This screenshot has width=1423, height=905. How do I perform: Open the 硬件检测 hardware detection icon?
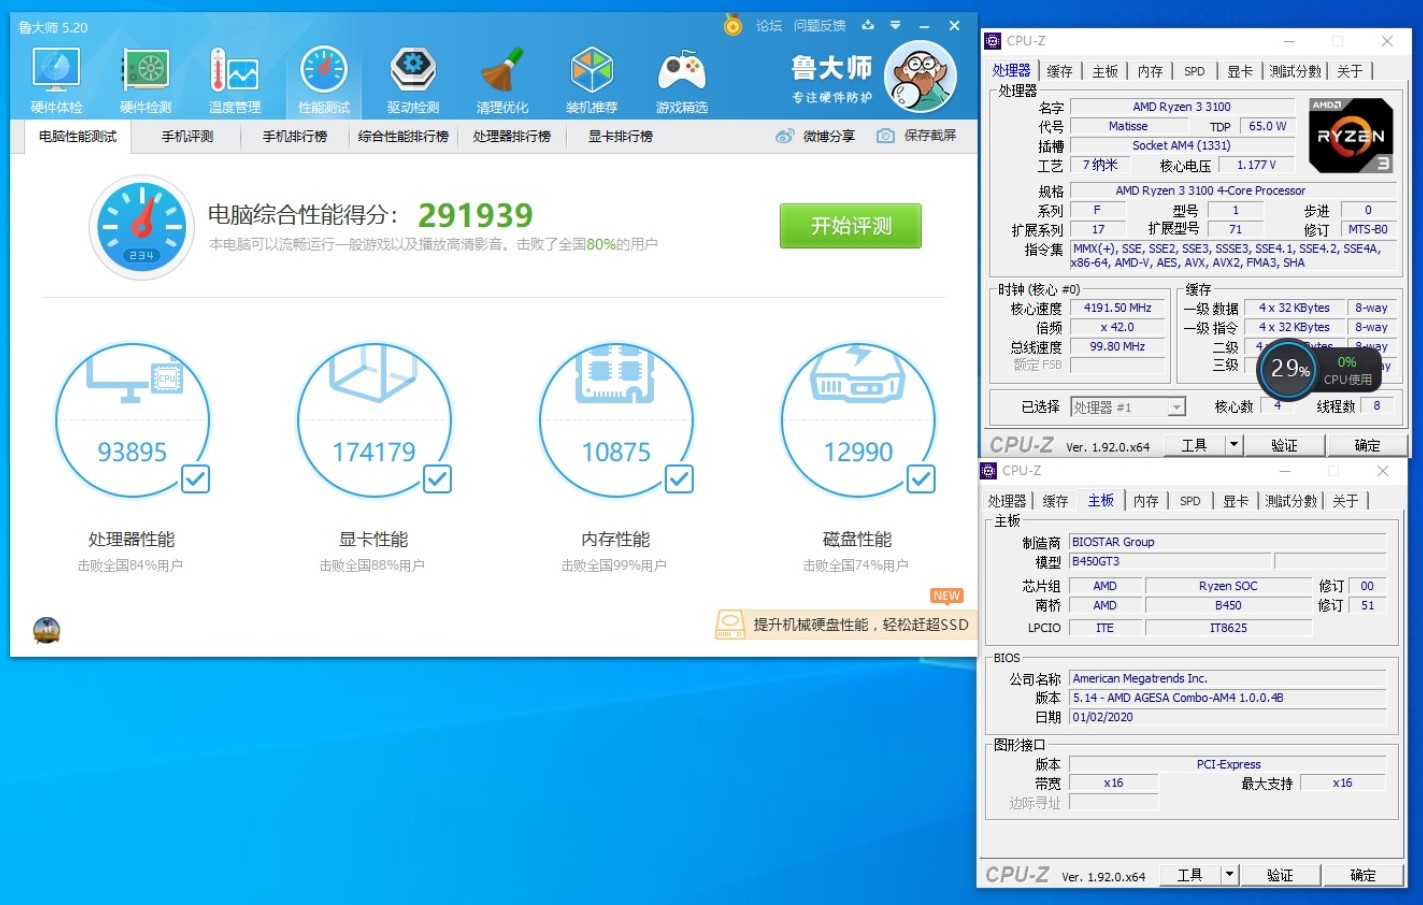click(146, 70)
